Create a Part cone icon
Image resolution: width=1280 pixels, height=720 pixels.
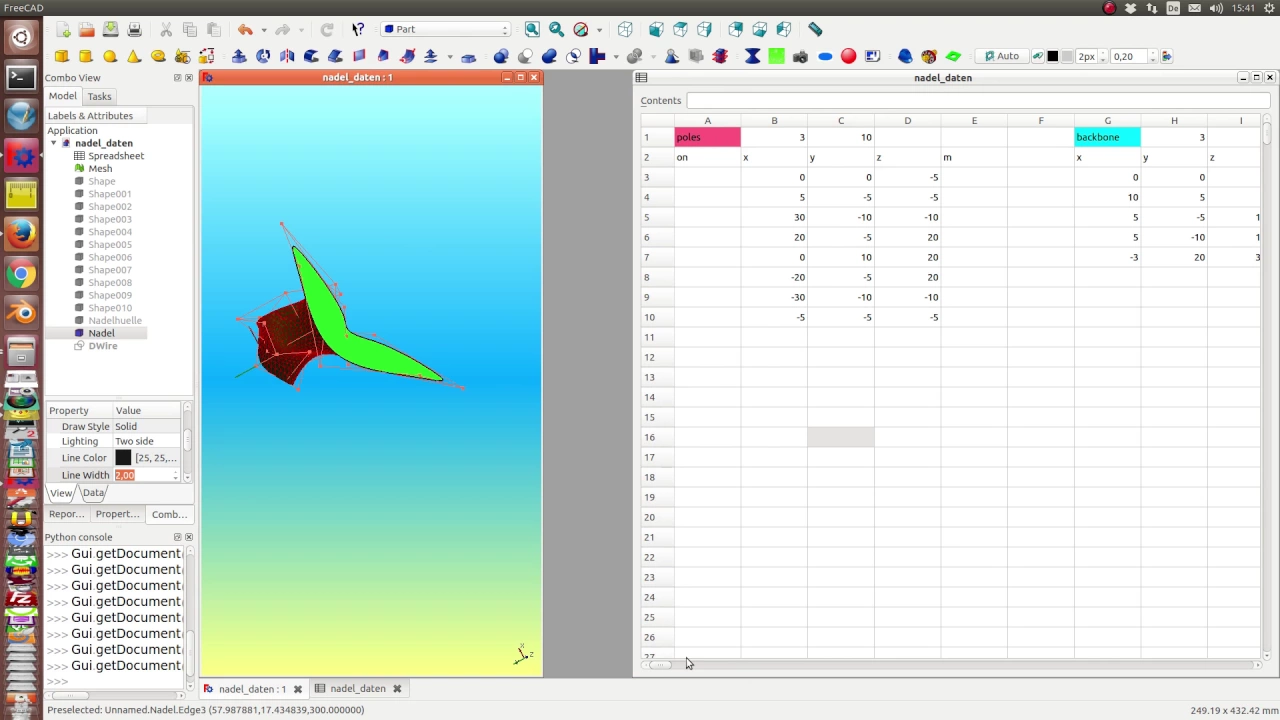click(134, 57)
